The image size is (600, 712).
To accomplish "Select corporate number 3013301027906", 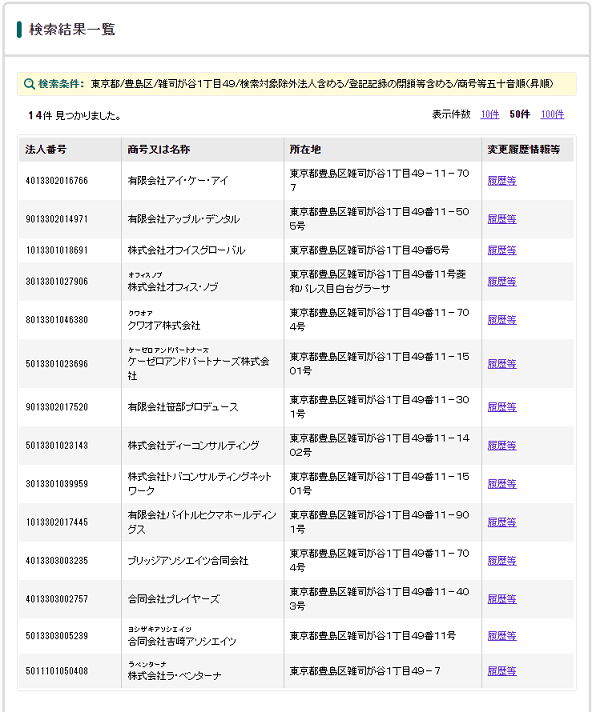I will click(57, 282).
